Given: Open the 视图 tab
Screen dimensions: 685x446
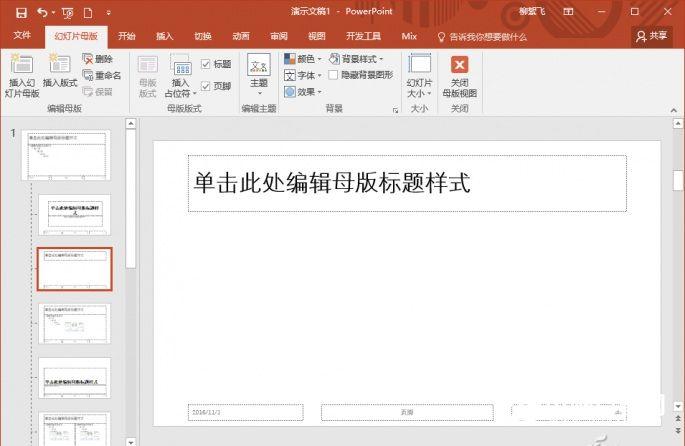Looking at the screenshot, I should 317,36.
